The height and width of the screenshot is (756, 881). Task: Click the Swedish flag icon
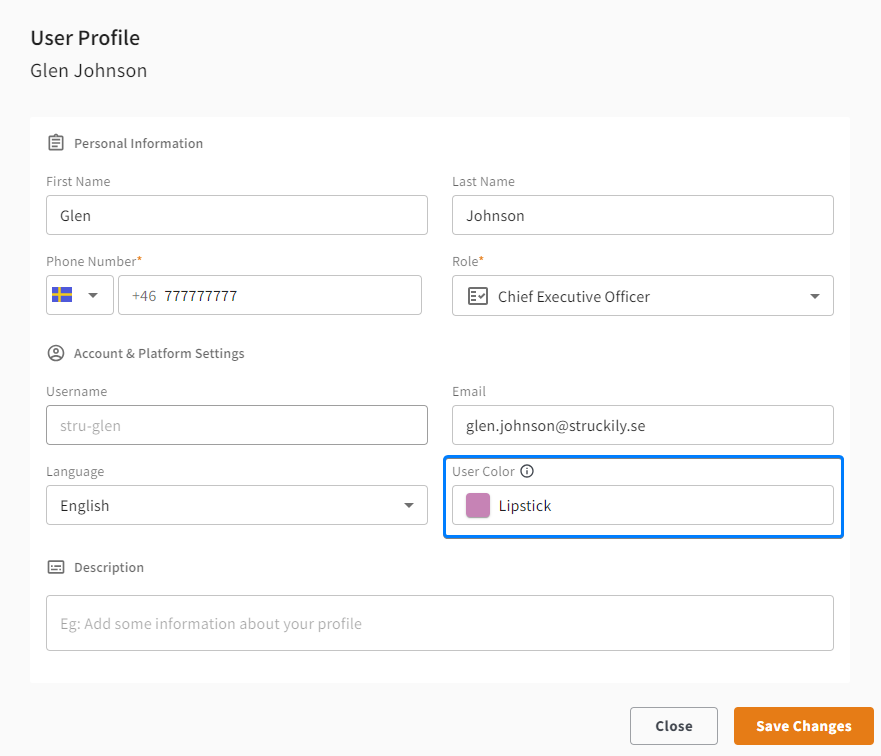point(62,294)
